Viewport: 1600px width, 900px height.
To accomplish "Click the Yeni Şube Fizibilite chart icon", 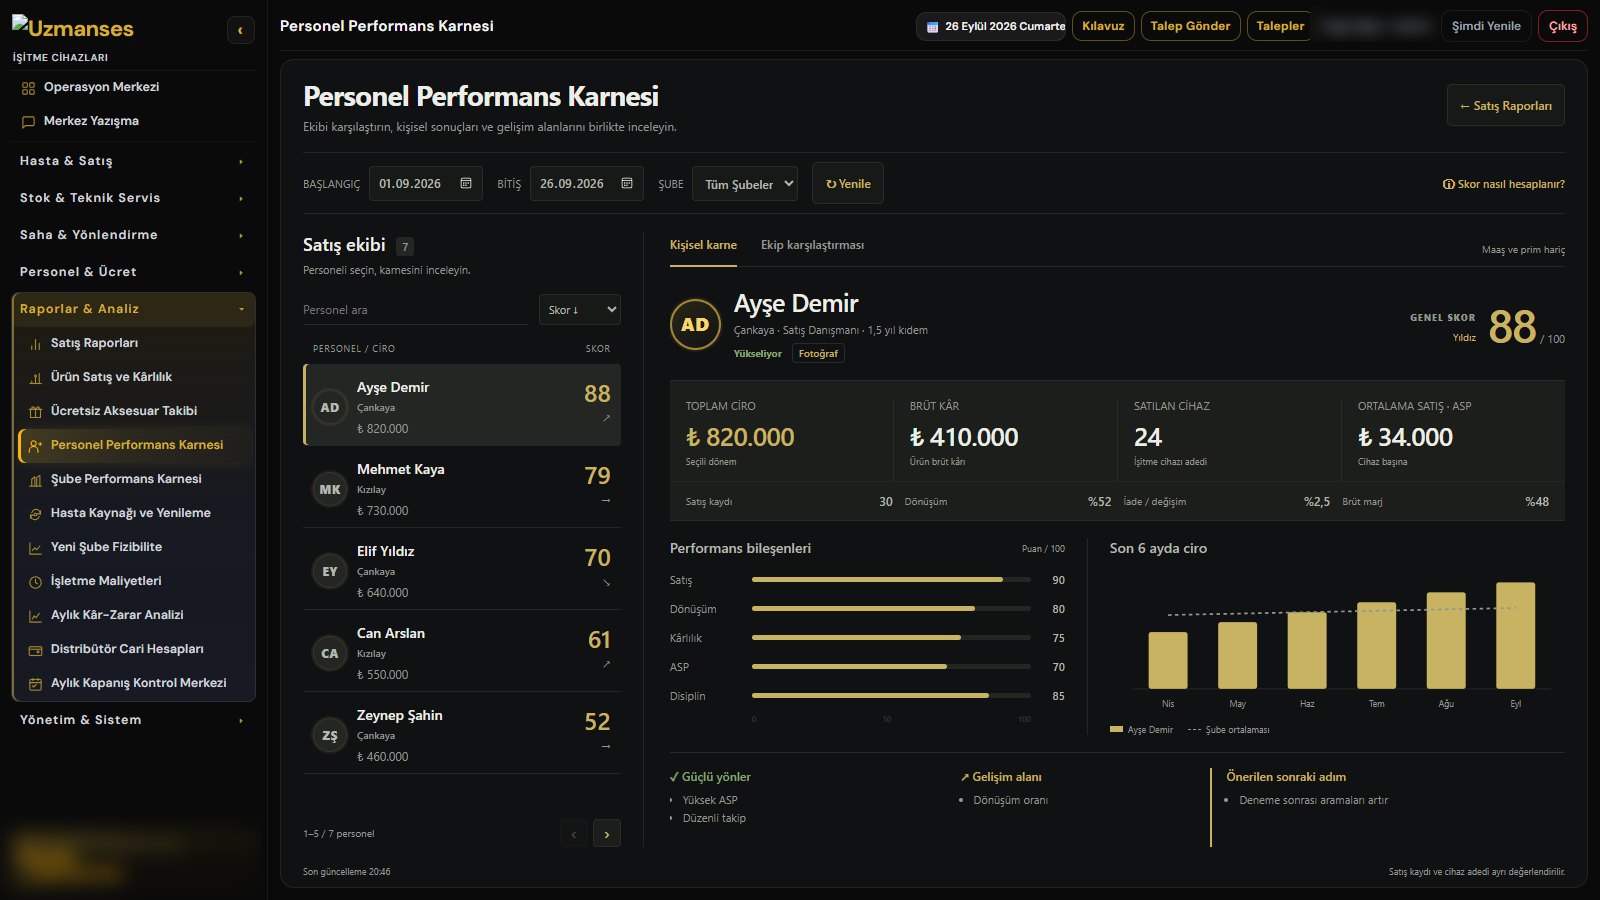I will pos(35,548).
